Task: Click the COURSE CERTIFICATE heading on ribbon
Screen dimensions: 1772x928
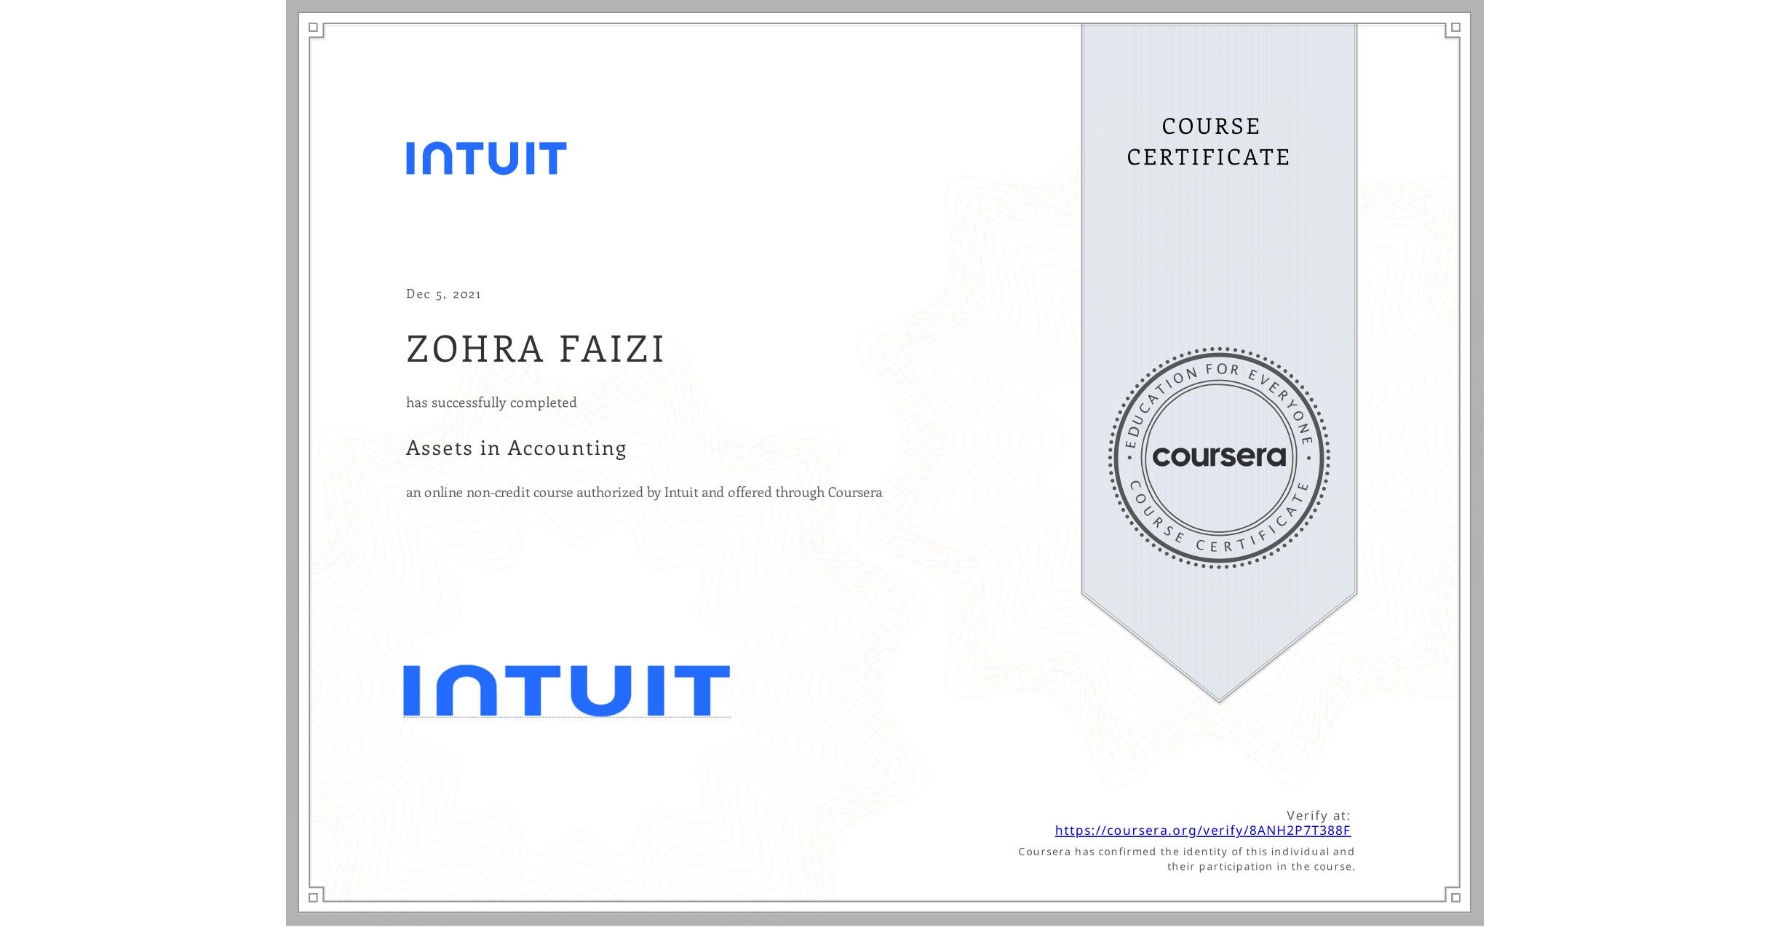Action: point(1209,141)
